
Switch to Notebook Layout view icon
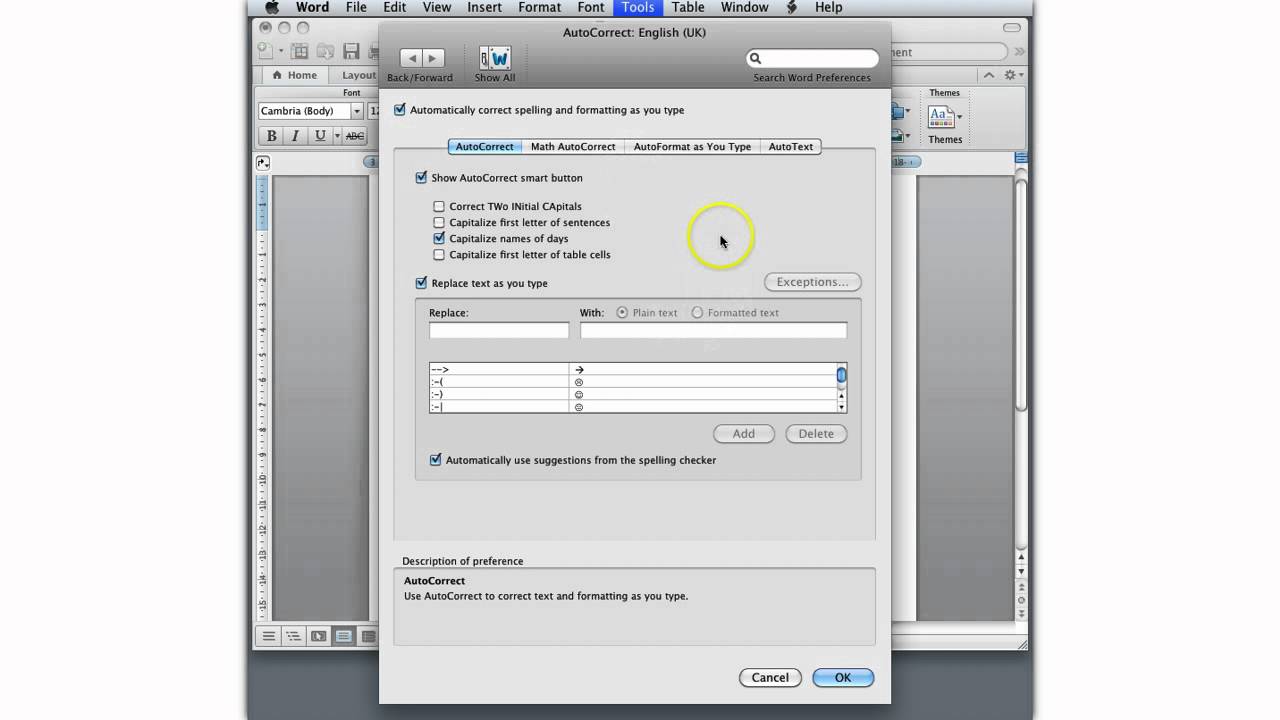[368, 636]
